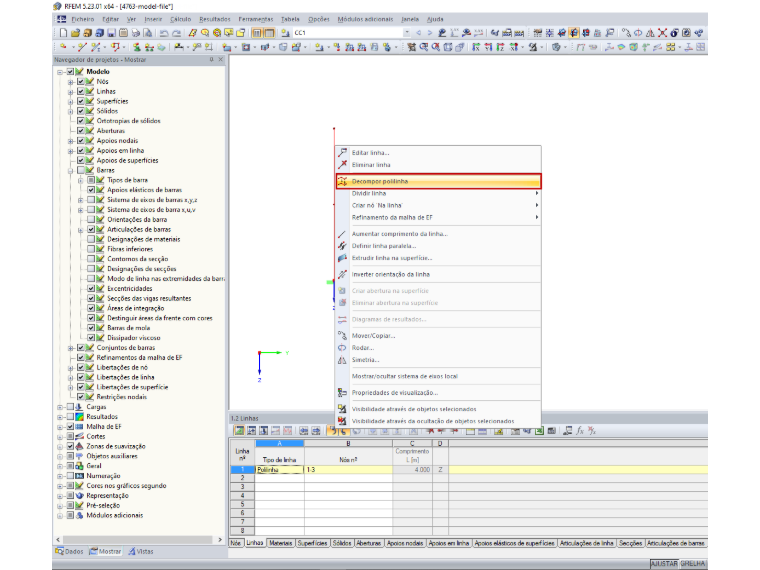Click the view in Z direction icon

point(500,47)
